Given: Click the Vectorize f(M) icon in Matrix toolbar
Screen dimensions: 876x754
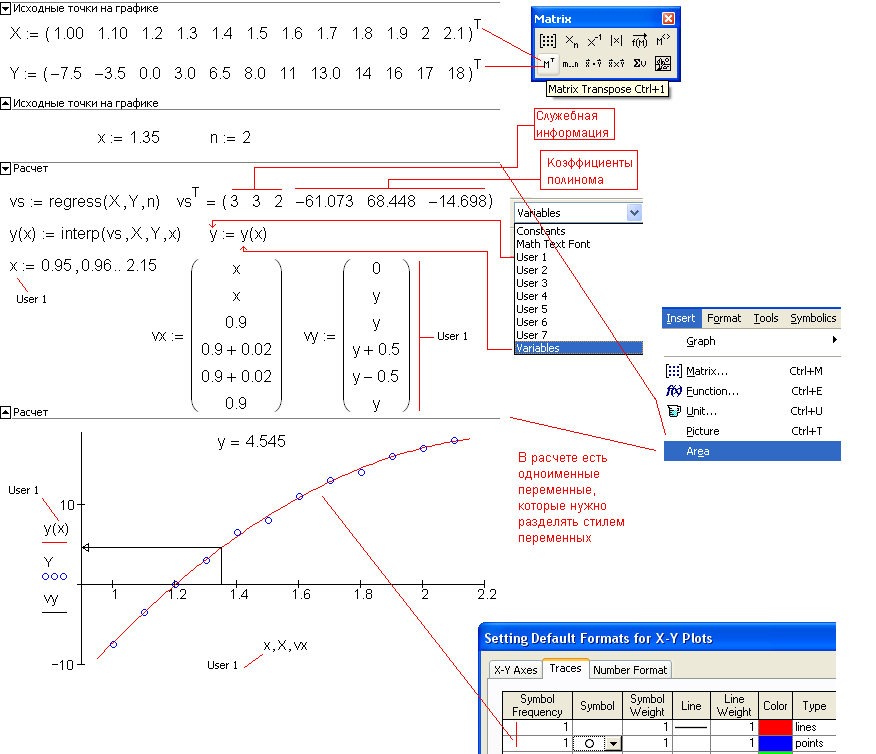Looking at the screenshot, I should coord(640,41).
